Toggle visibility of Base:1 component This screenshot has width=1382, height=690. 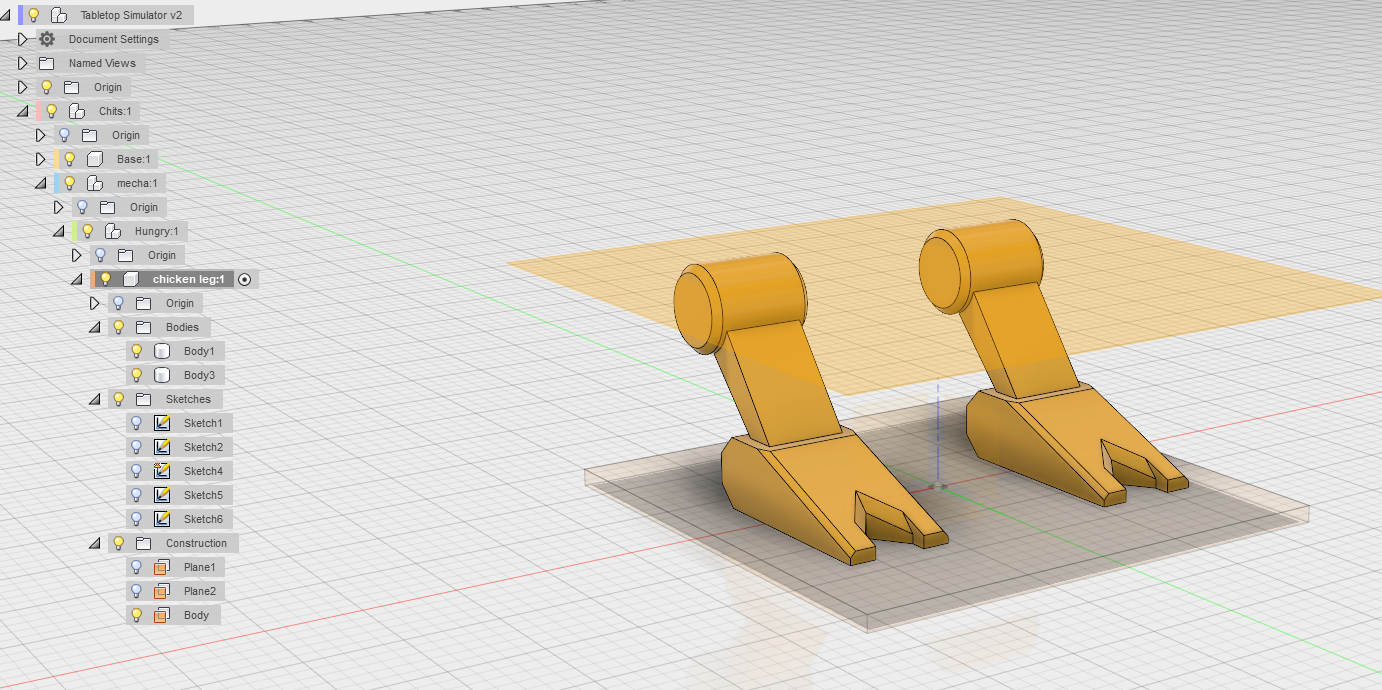[70, 159]
